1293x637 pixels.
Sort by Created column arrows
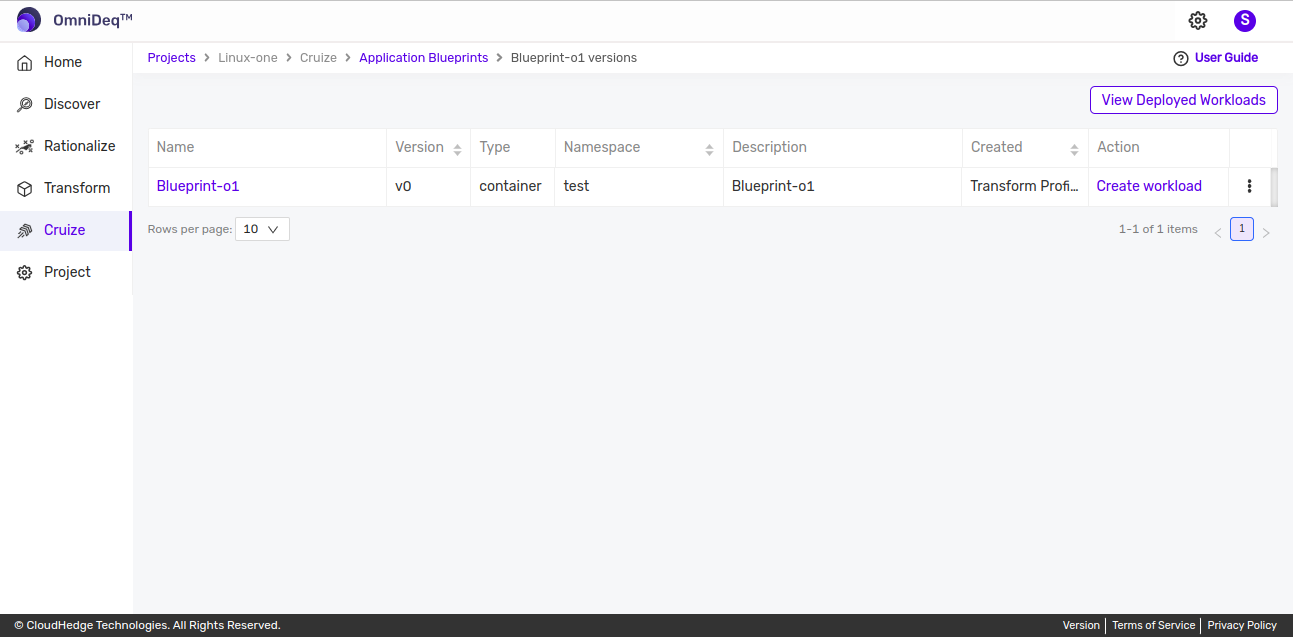[1074, 149]
